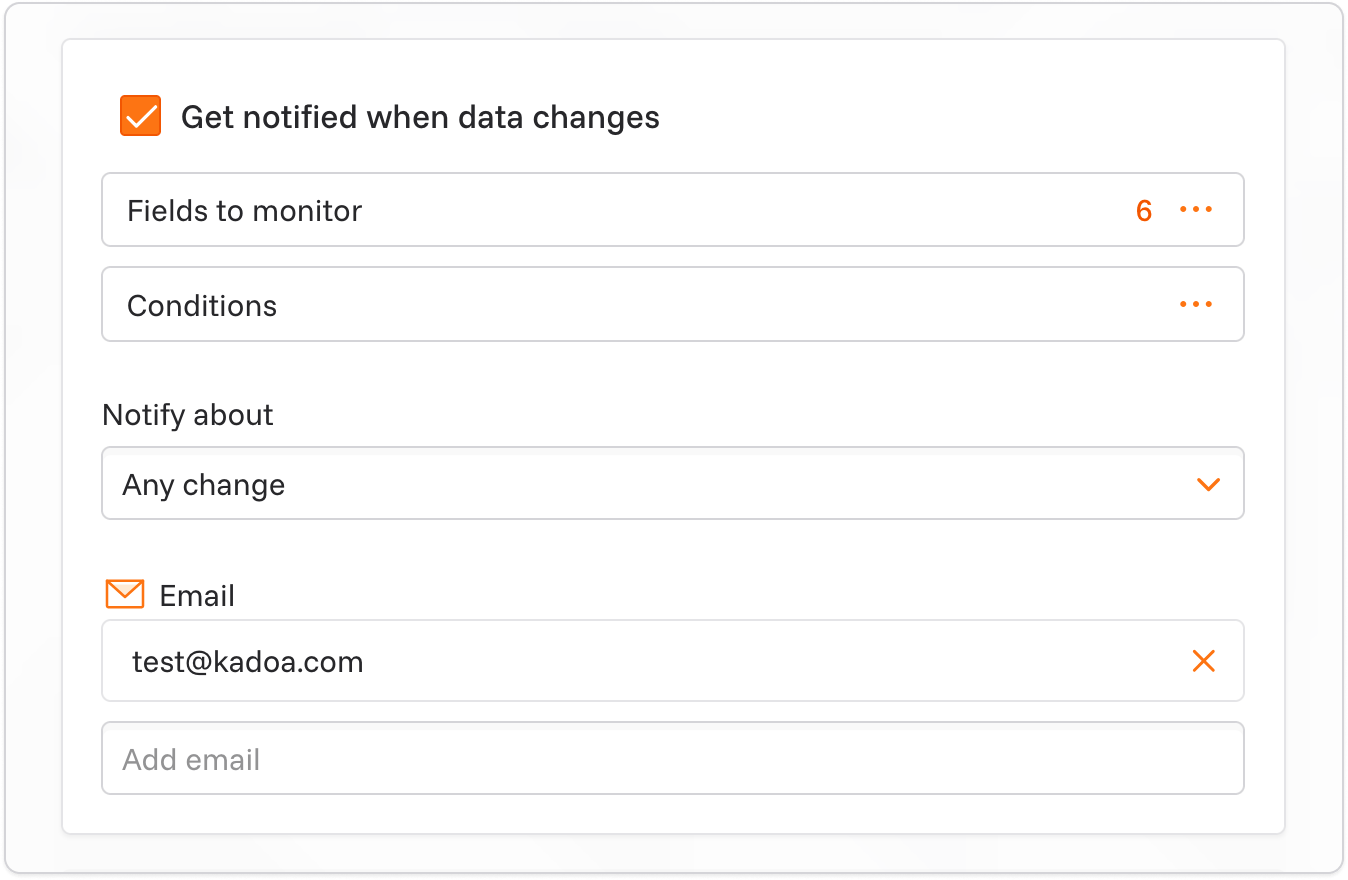Click the Any change selected value text
This screenshot has width=1348, height=880.
(x=204, y=485)
